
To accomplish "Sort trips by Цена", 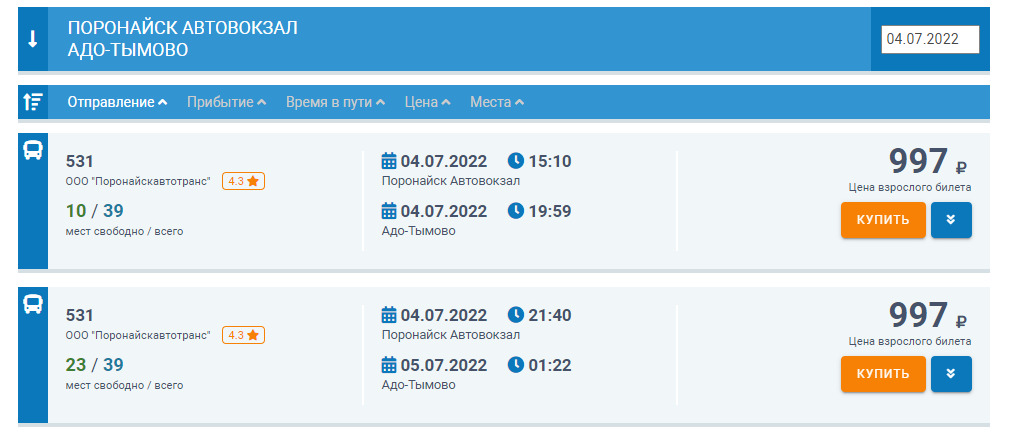I will click(427, 102).
